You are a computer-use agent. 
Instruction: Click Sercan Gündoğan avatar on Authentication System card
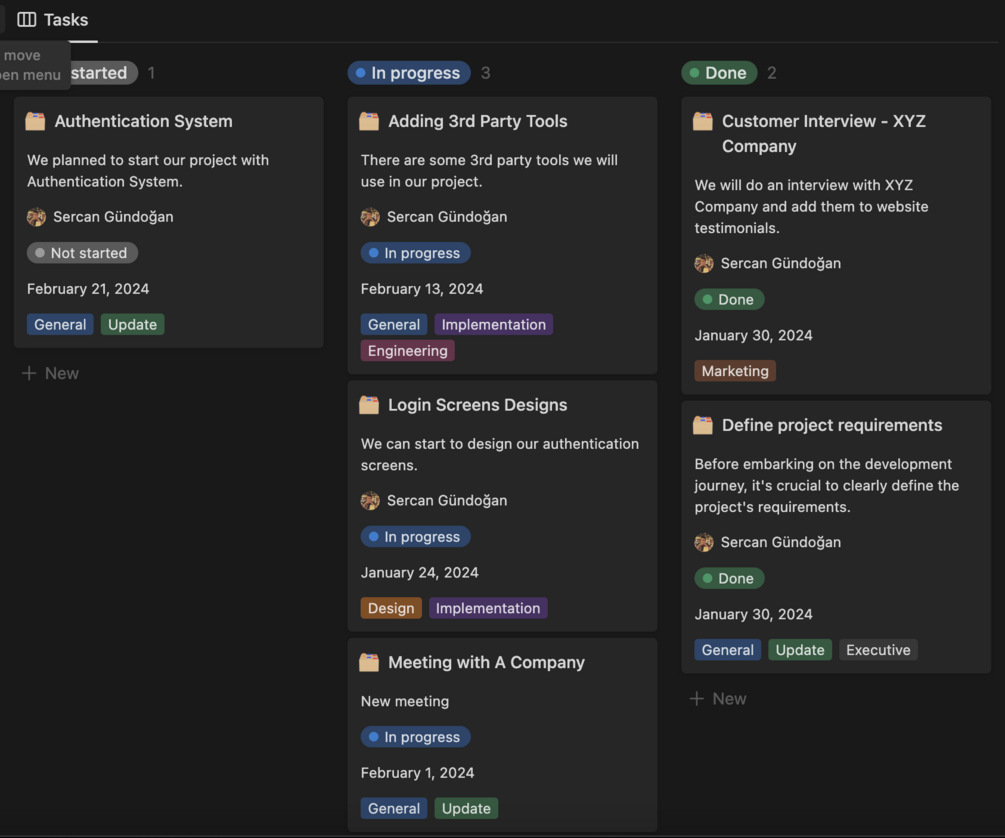click(x=37, y=217)
